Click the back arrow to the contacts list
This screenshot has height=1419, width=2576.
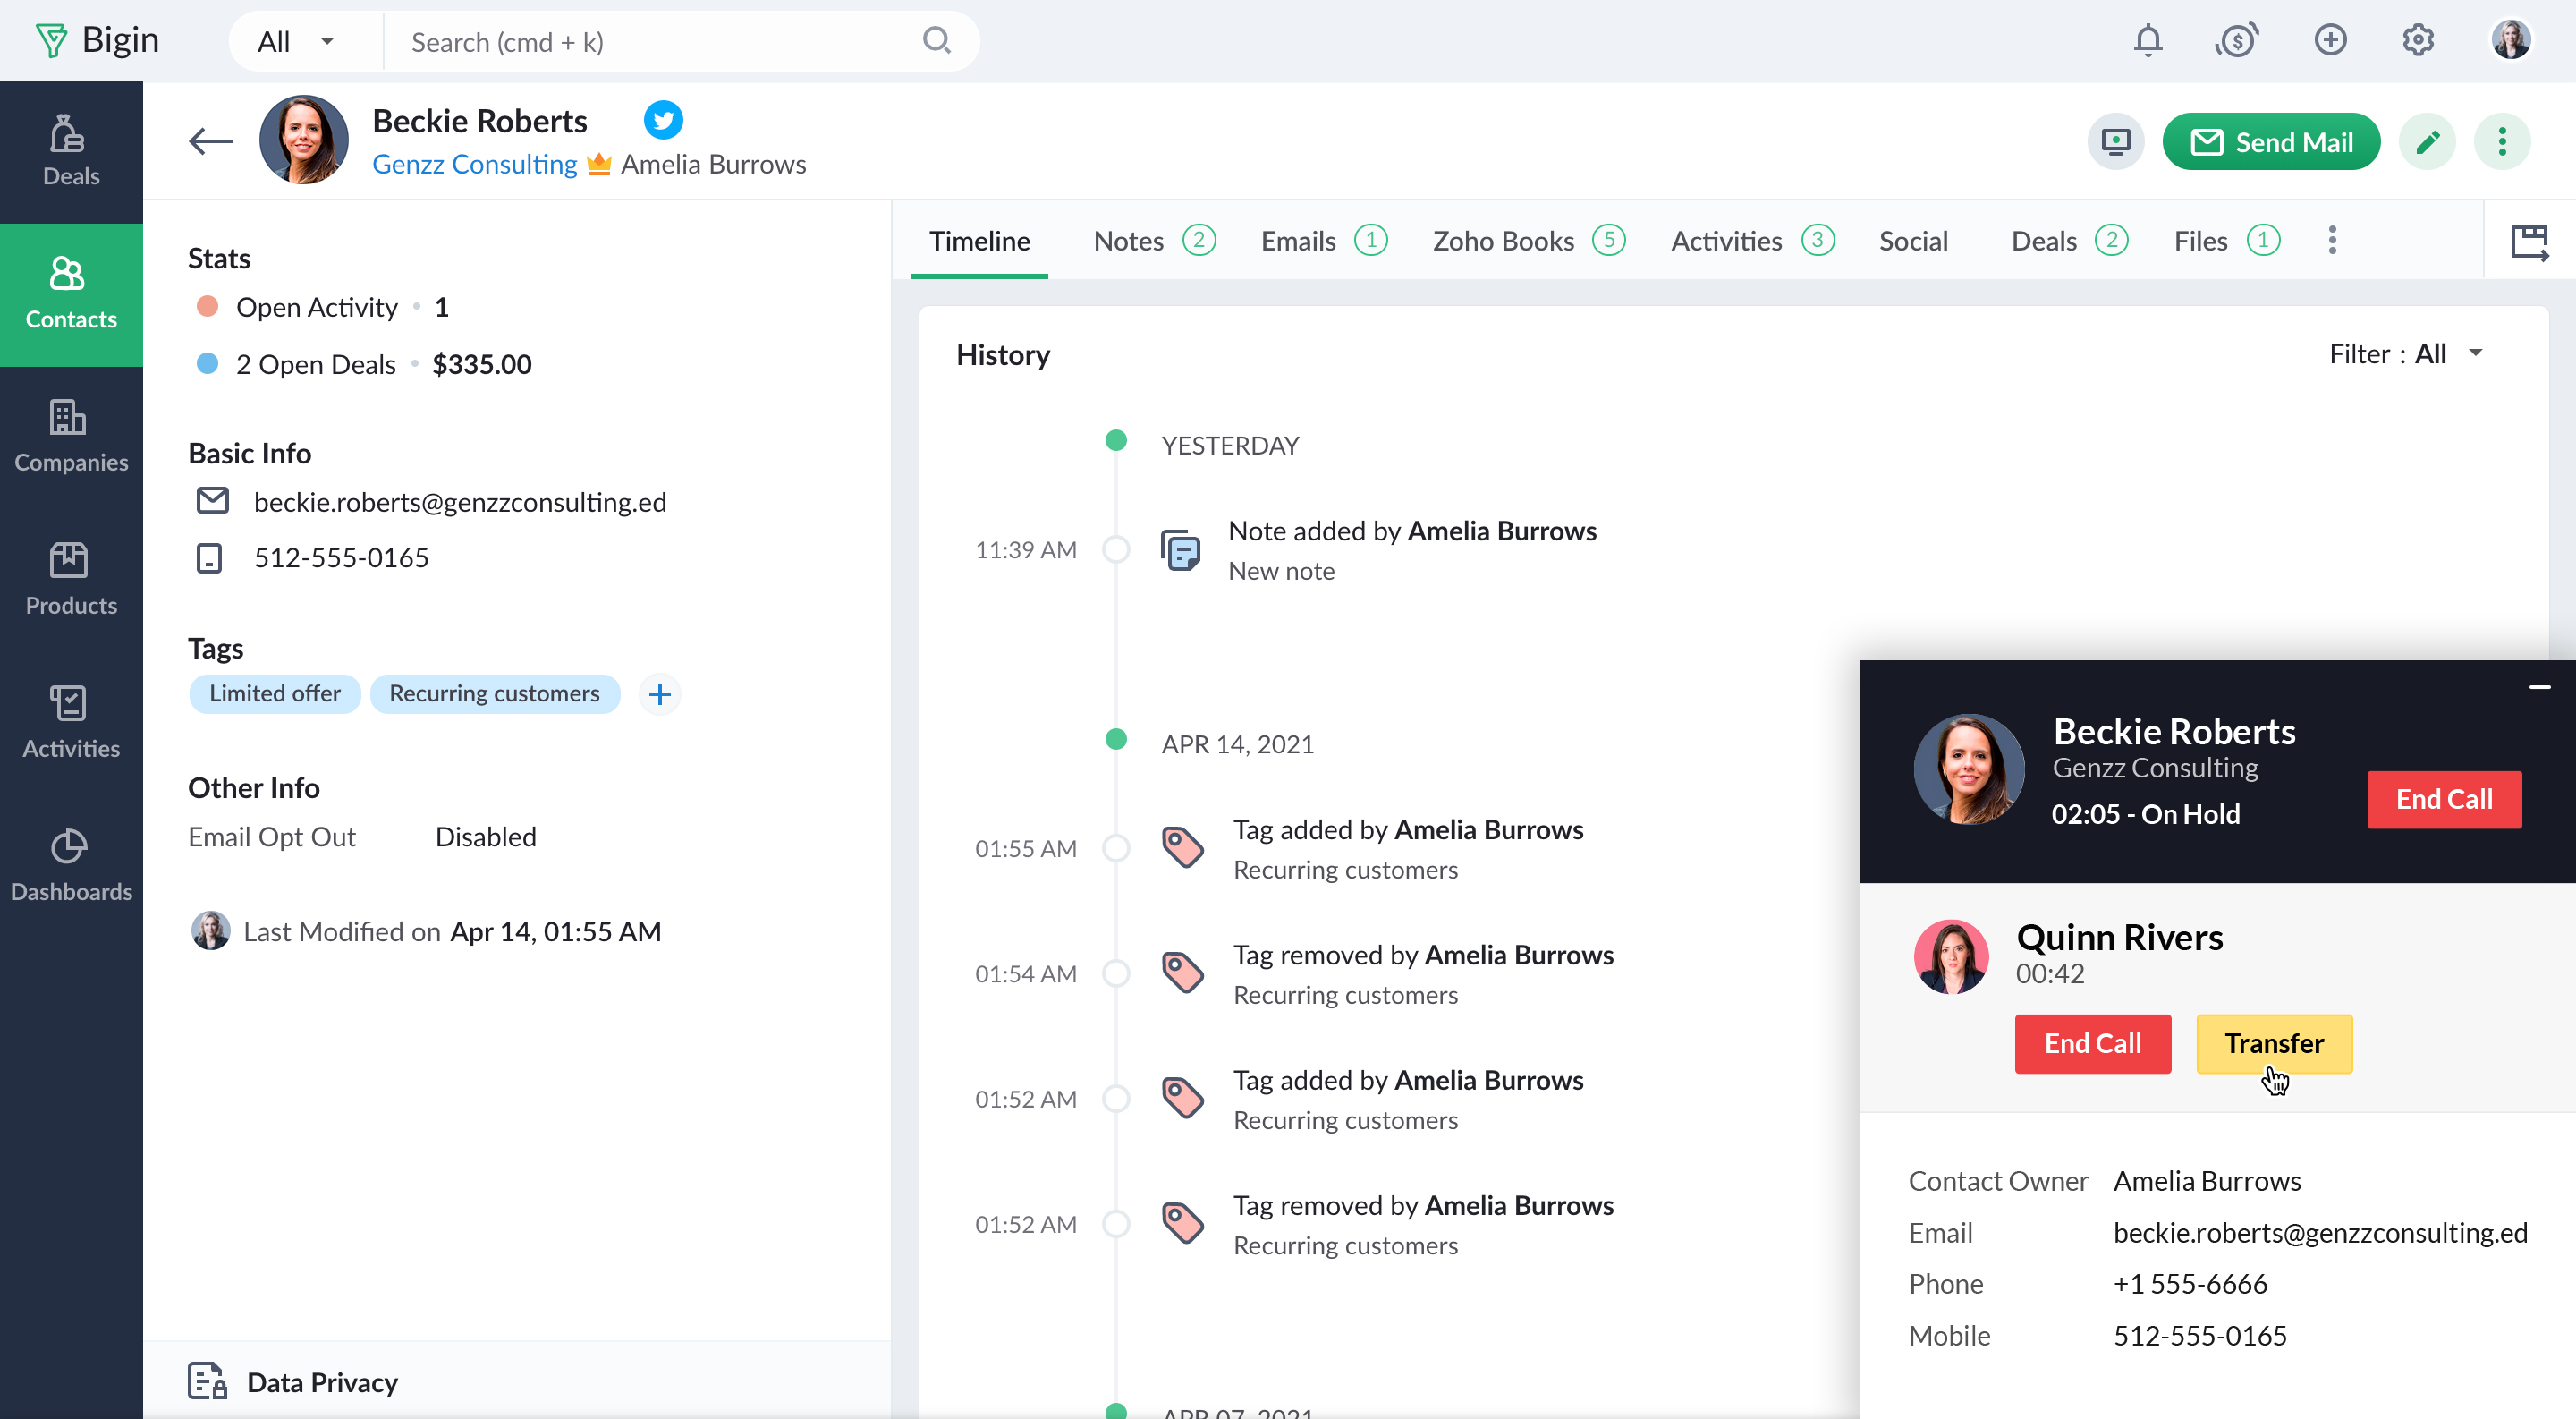coord(210,141)
